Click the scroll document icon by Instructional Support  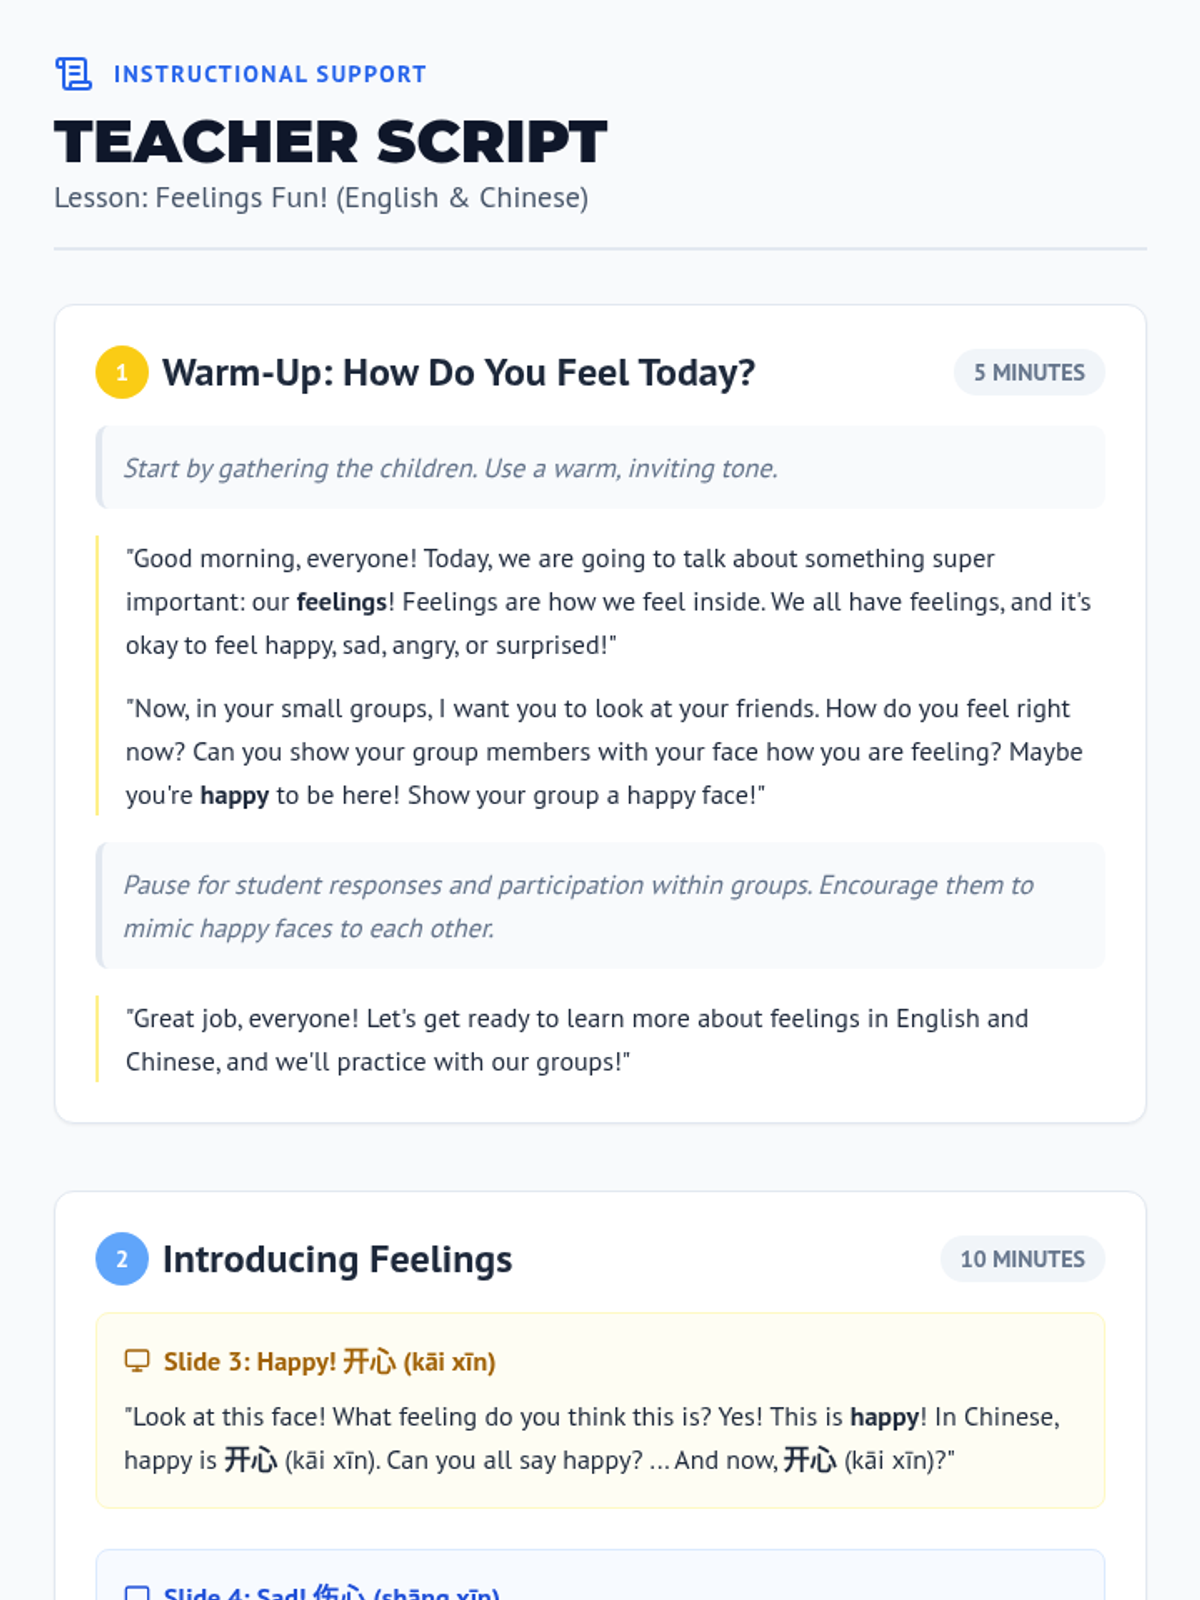click(73, 74)
